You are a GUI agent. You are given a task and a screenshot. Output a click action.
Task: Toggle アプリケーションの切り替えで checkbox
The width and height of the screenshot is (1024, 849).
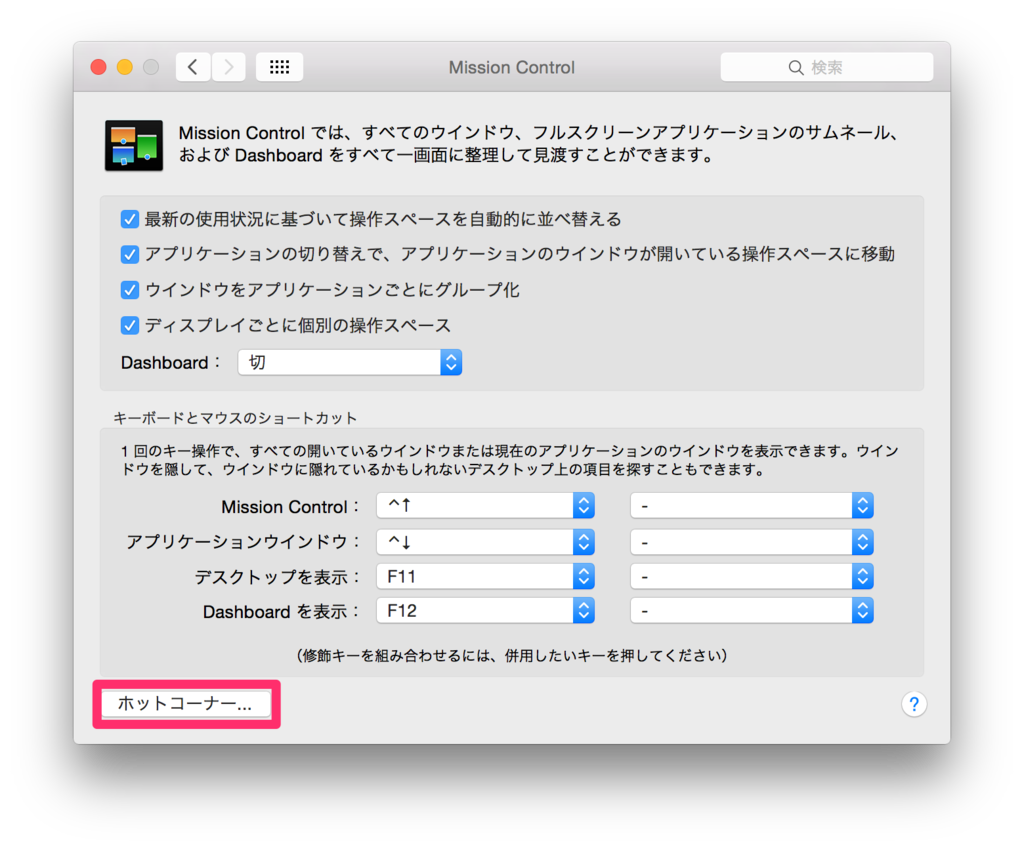pyautogui.click(x=129, y=255)
